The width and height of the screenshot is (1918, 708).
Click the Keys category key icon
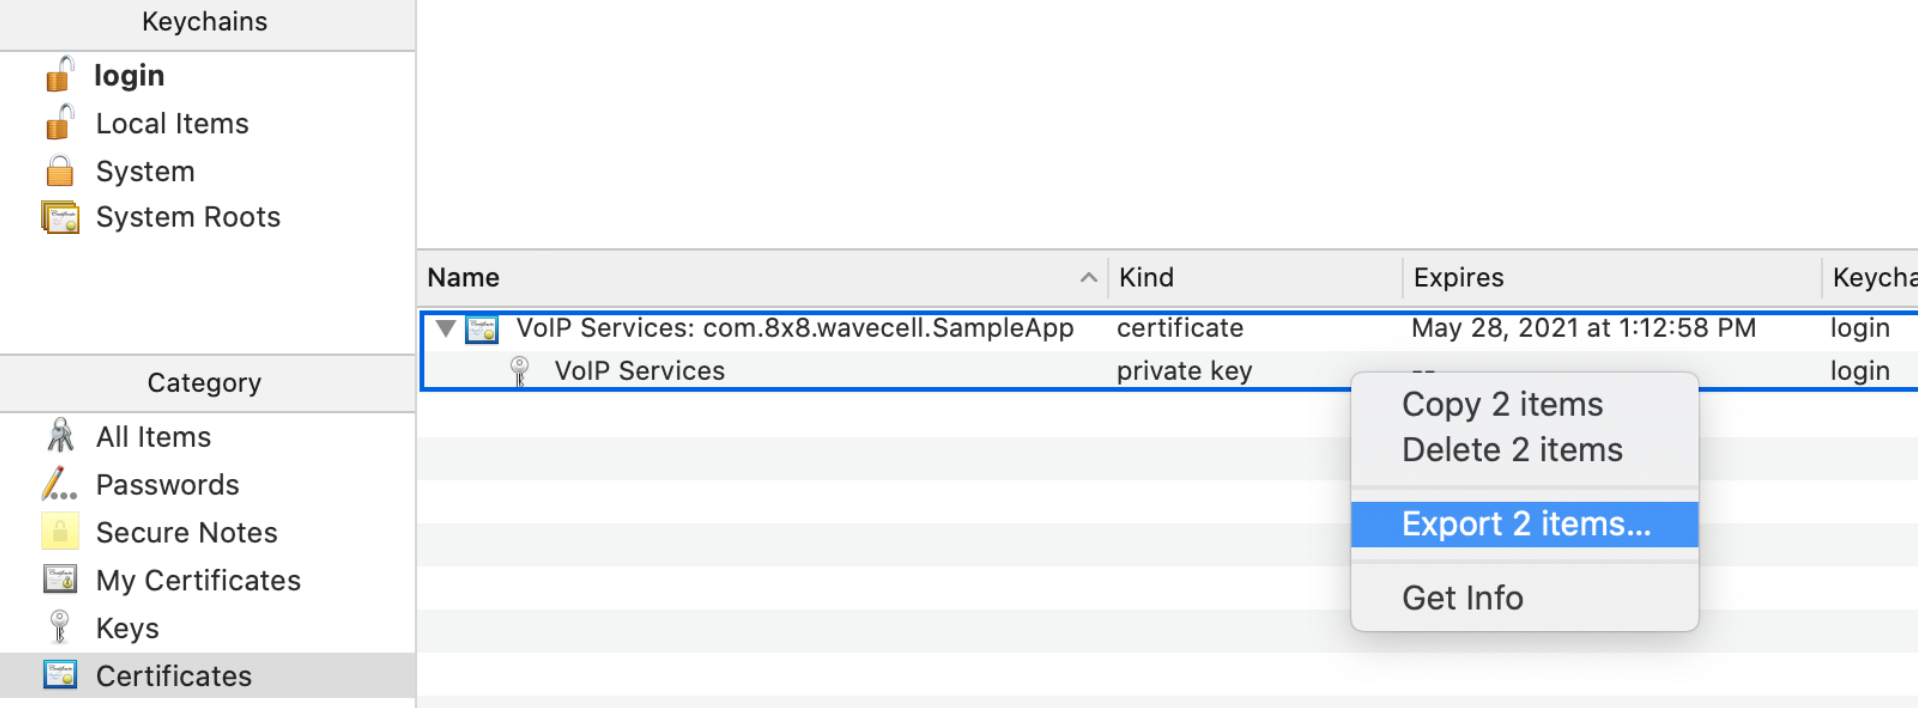(60, 627)
